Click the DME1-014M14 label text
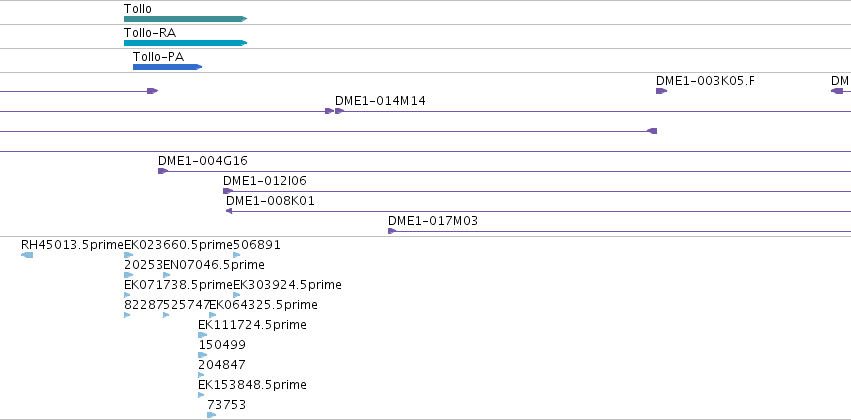This screenshot has height=420, width=851. 380,100
